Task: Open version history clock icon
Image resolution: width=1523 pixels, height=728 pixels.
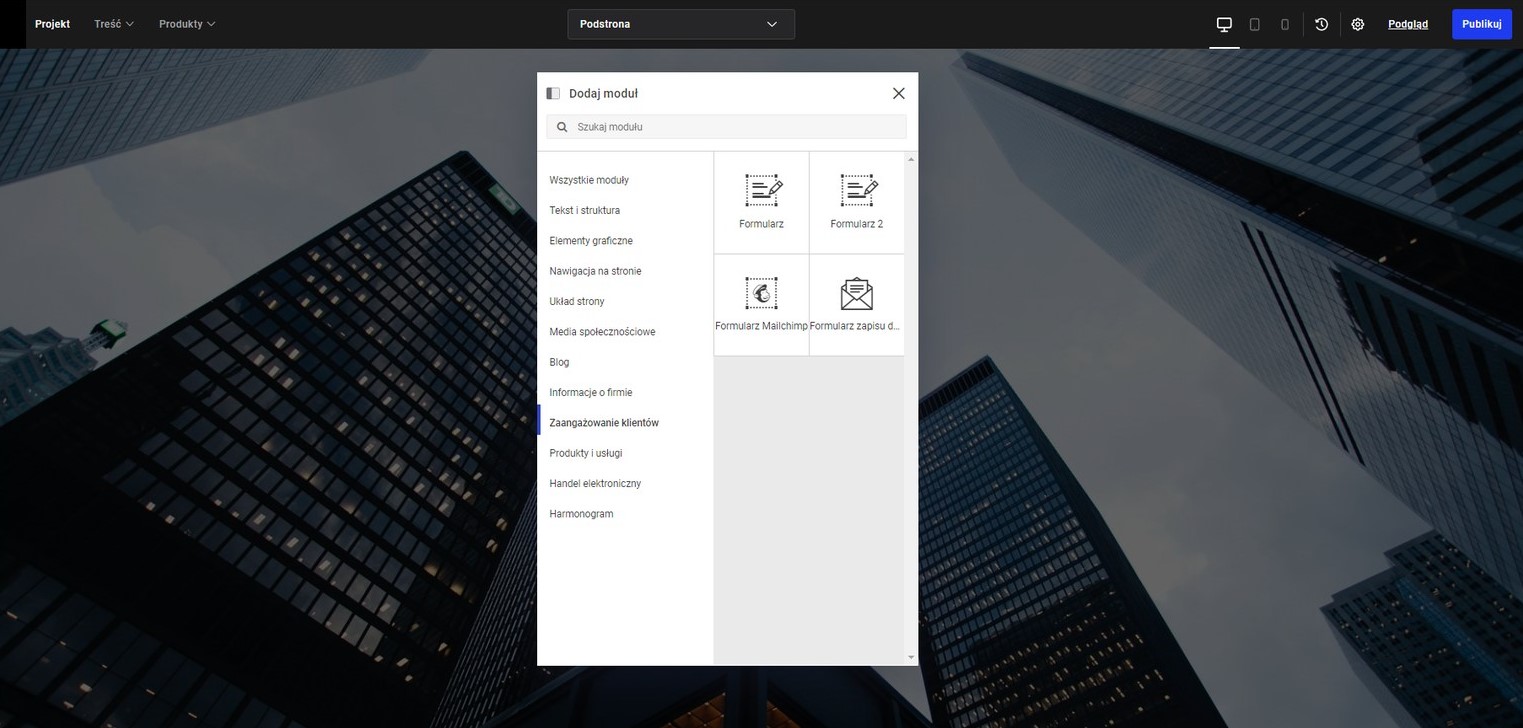Action: [1321, 24]
